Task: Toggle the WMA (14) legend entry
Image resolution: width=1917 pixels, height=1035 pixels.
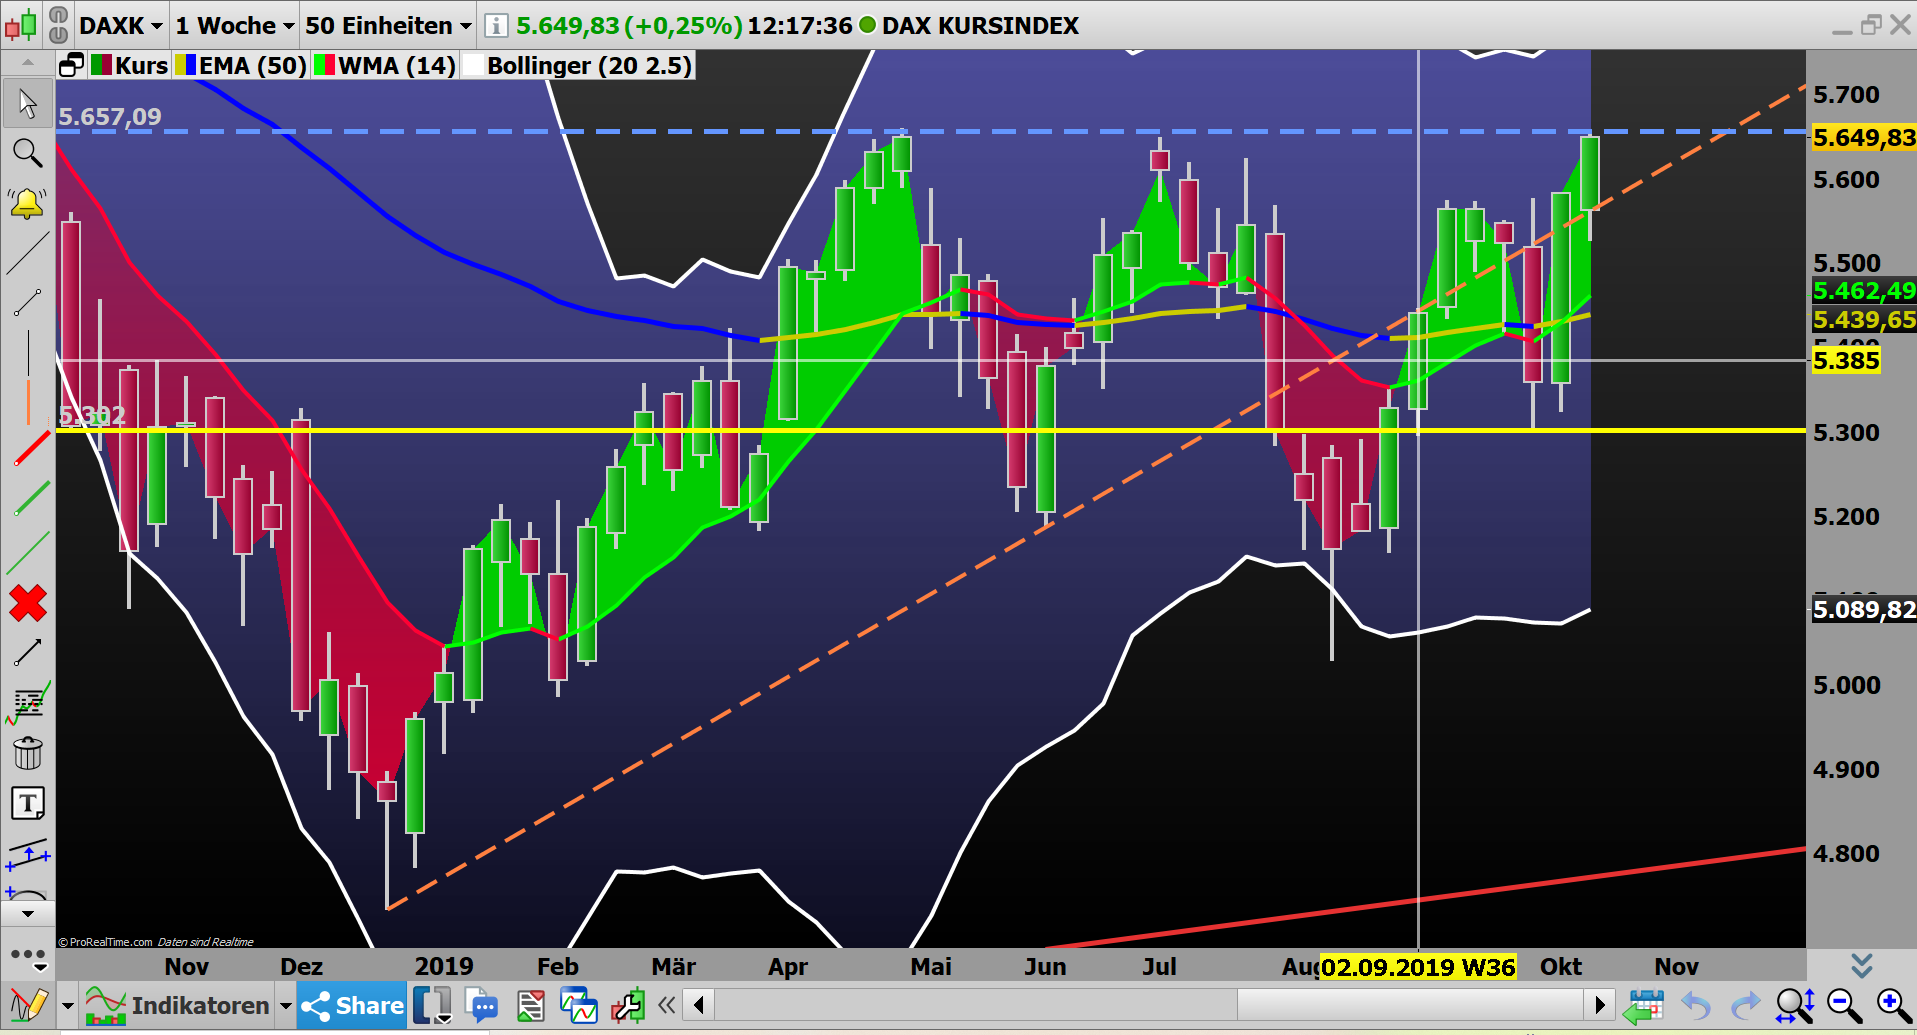Action: tap(383, 66)
